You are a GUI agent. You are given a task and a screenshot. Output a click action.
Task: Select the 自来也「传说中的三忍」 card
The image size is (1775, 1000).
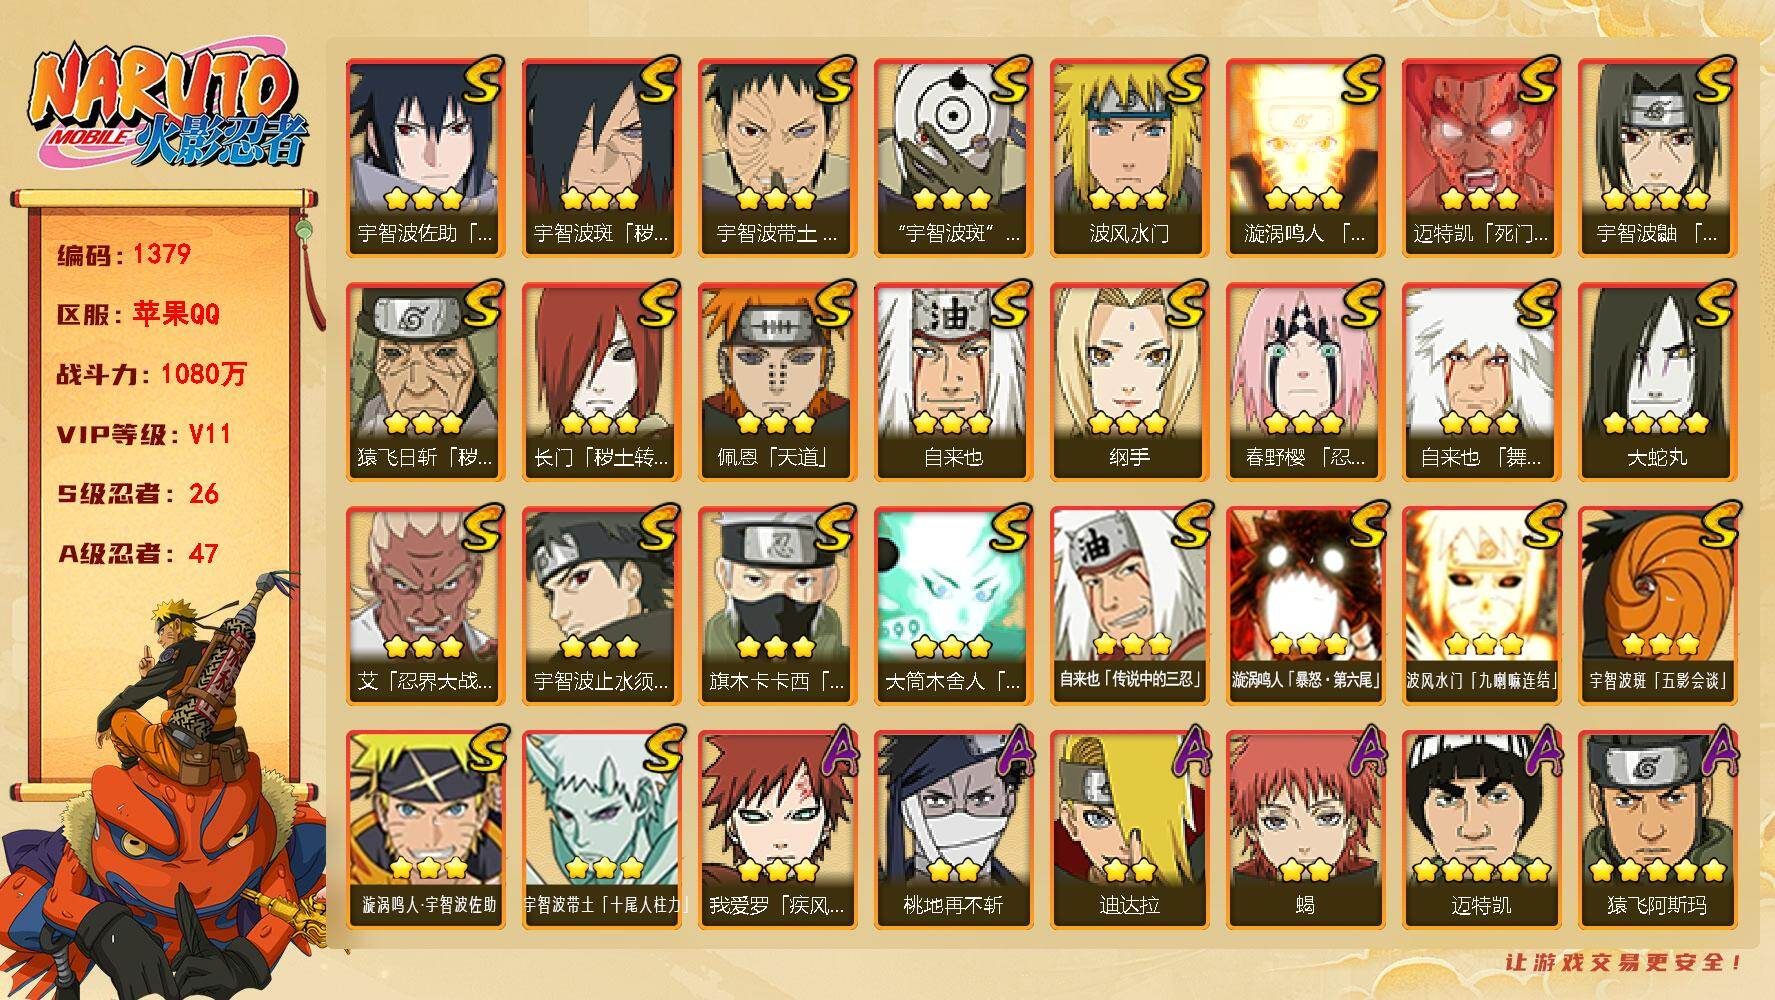pyautogui.click(x=1129, y=606)
